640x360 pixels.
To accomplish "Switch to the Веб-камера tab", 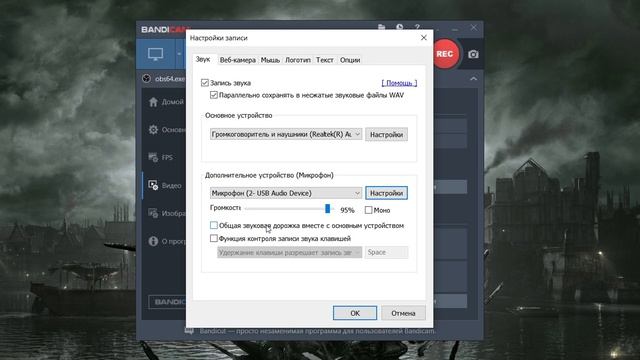I will (x=238, y=60).
